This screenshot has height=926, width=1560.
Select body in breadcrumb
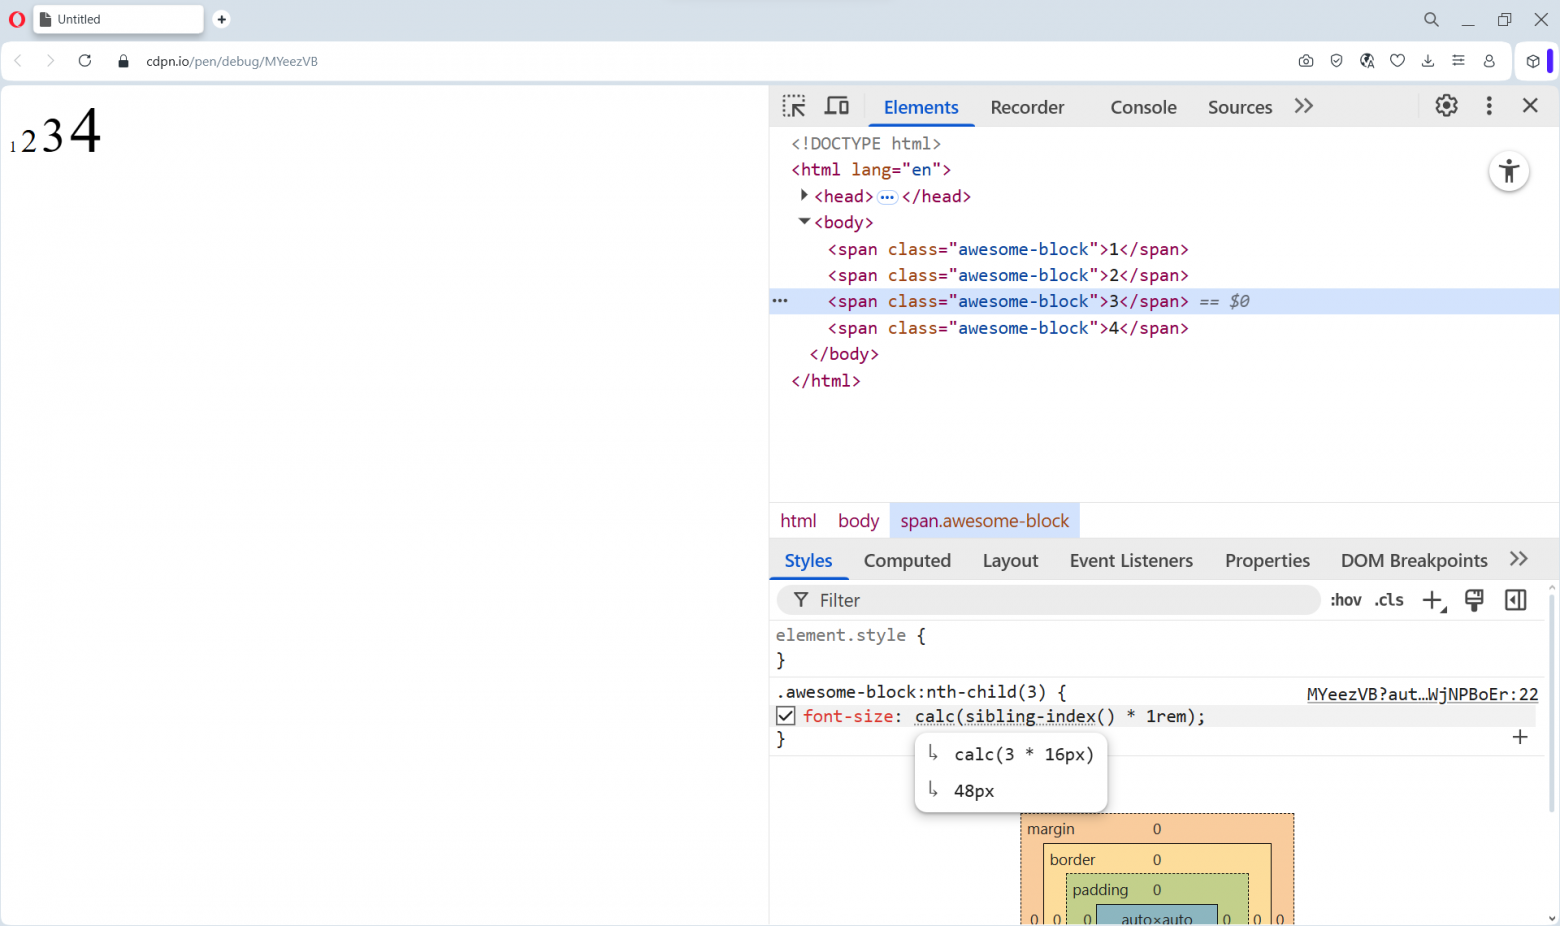(x=858, y=521)
